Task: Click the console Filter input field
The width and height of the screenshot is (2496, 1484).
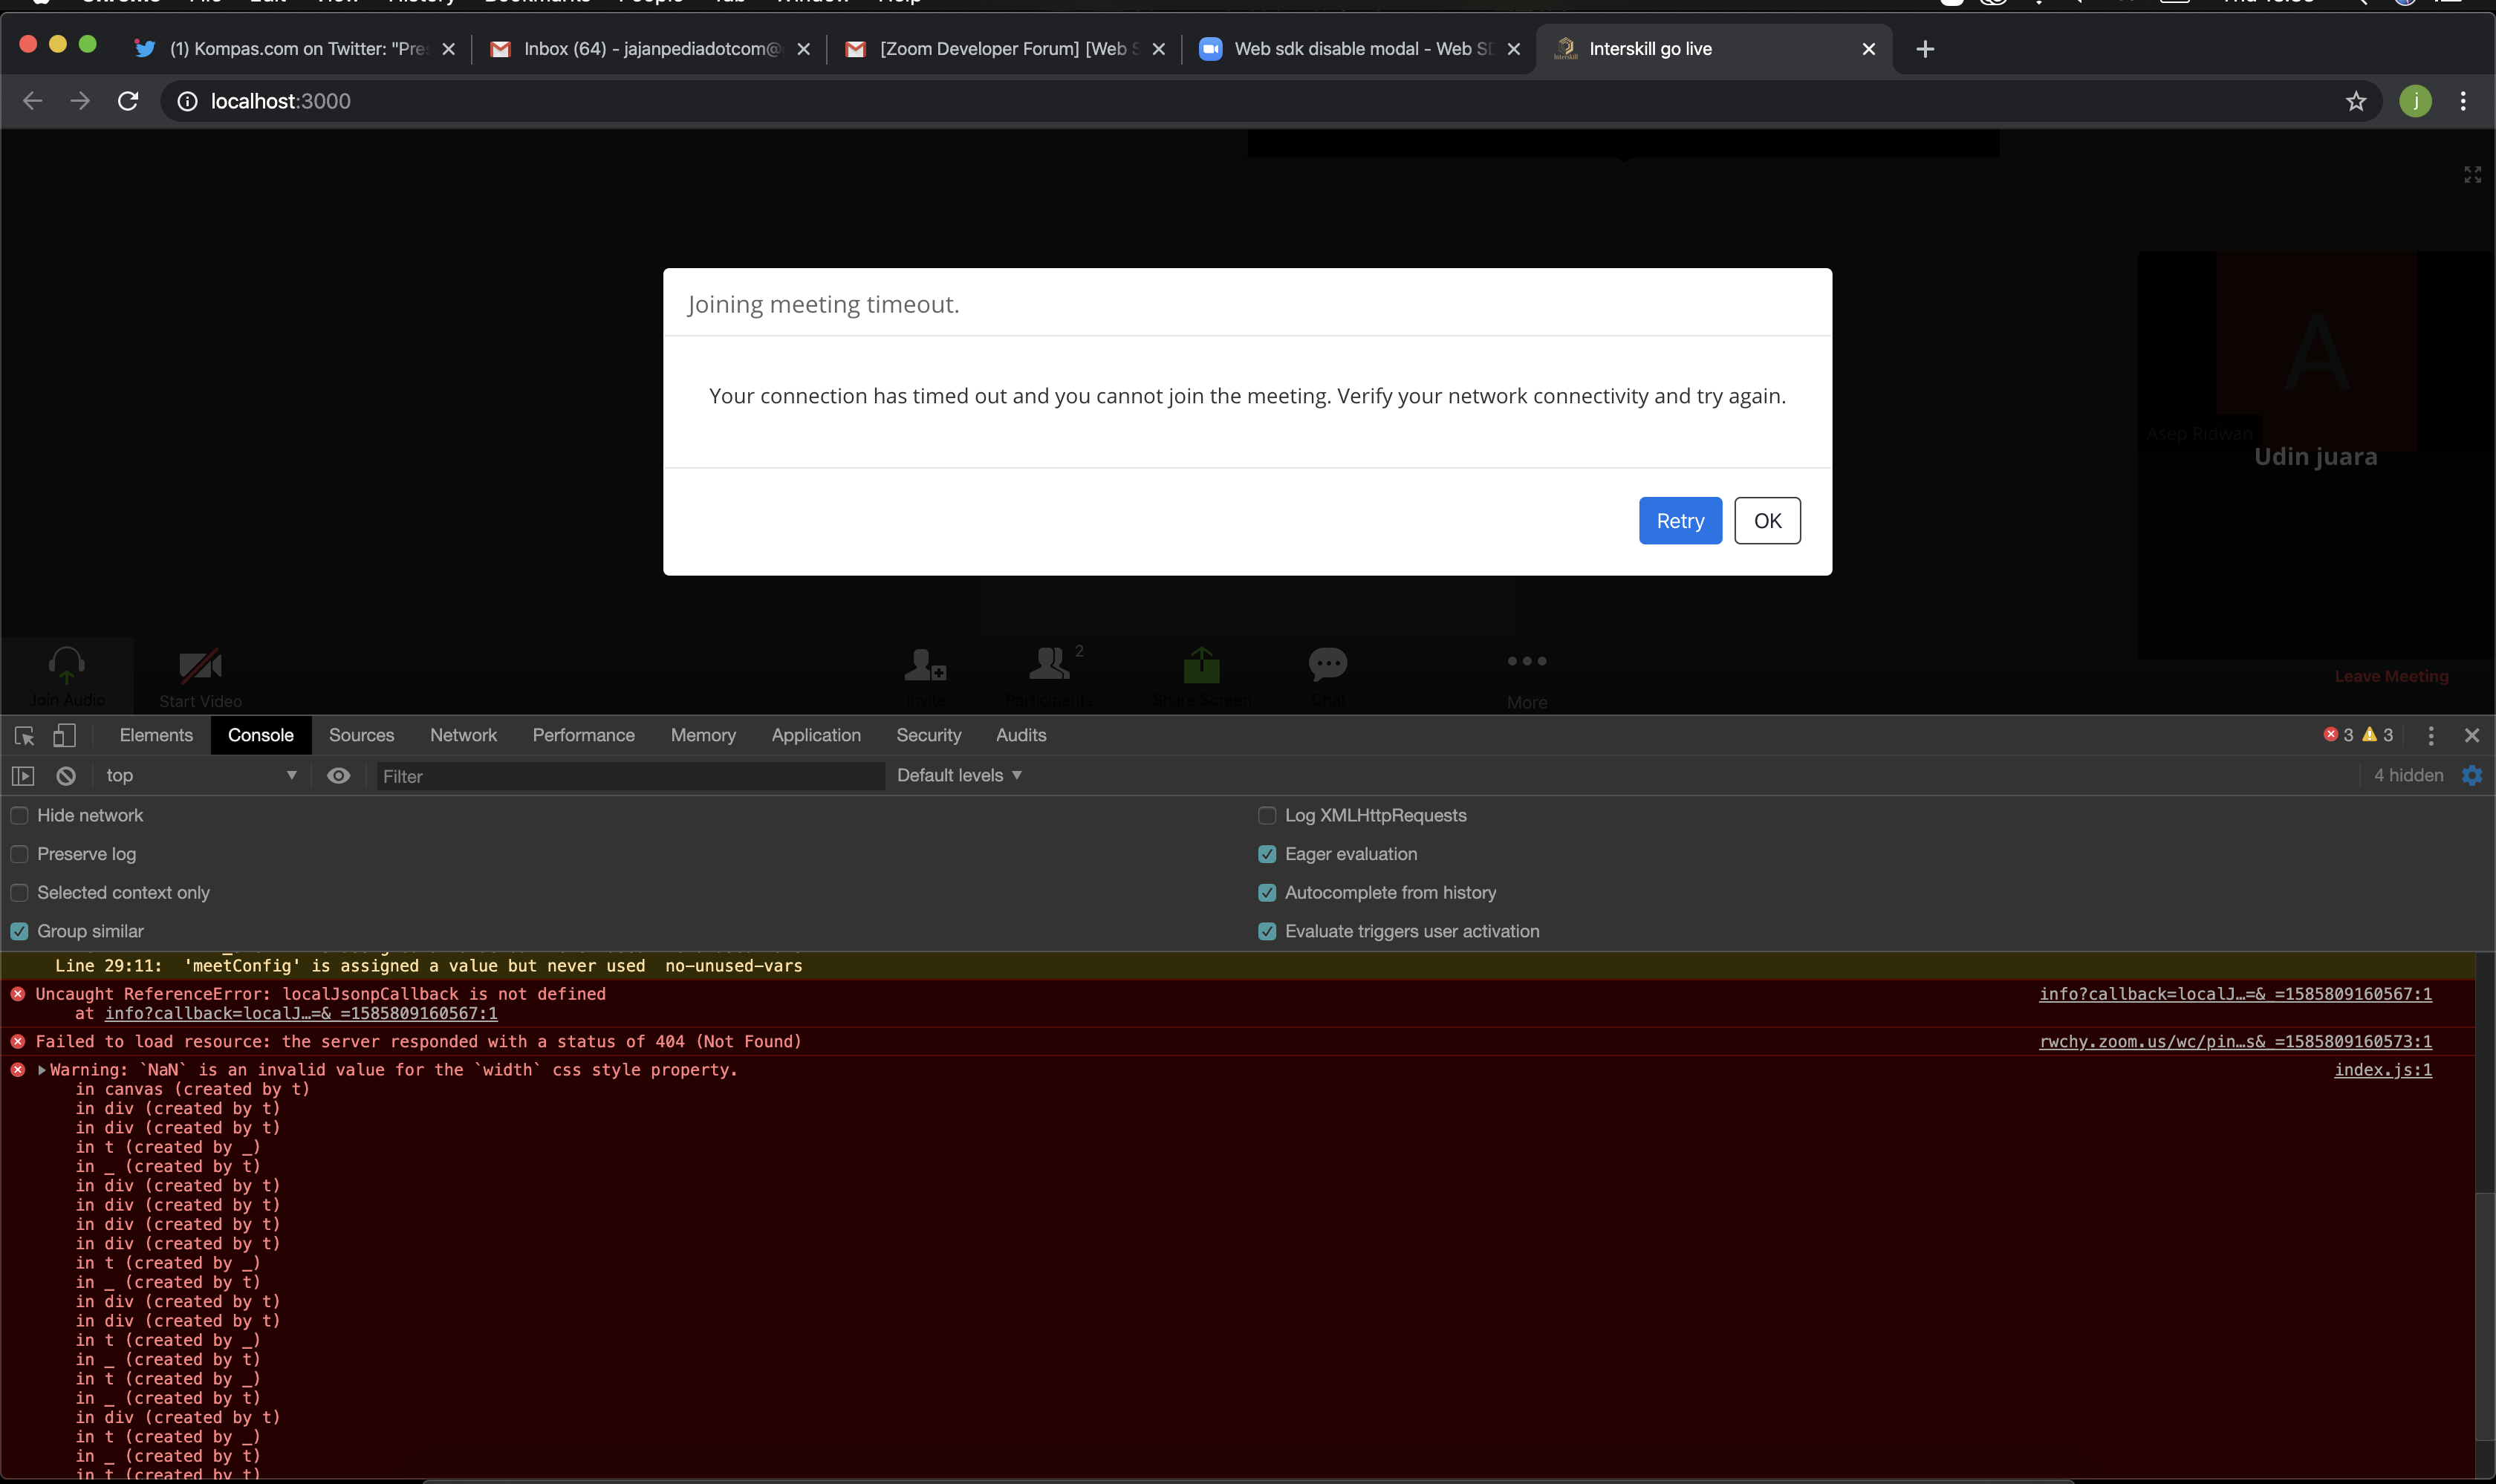Action: [x=630, y=776]
